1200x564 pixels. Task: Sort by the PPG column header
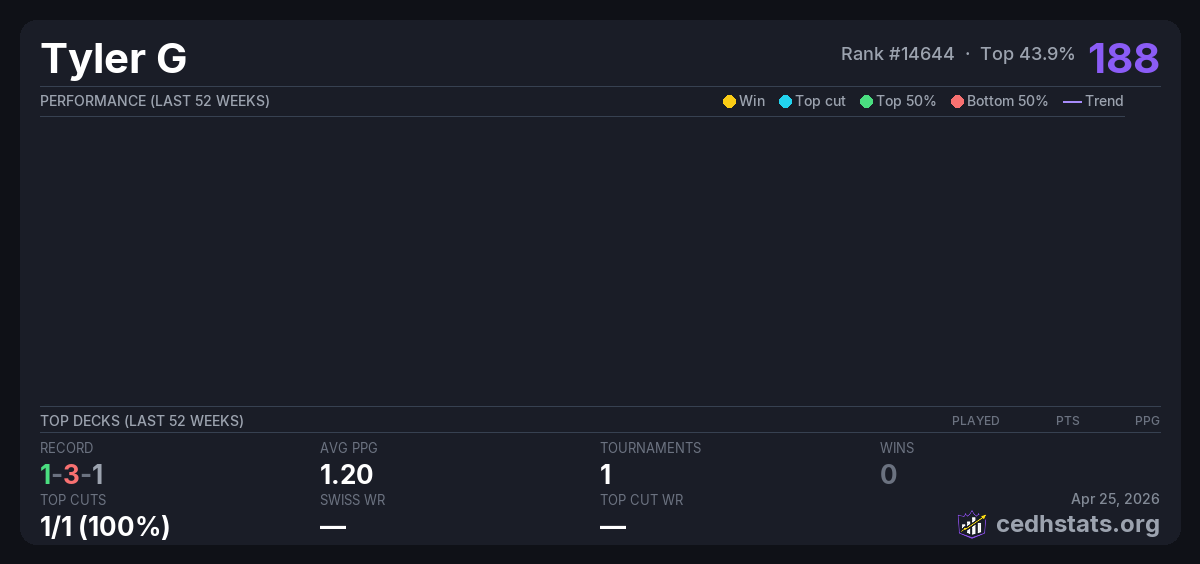point(1147,421)
